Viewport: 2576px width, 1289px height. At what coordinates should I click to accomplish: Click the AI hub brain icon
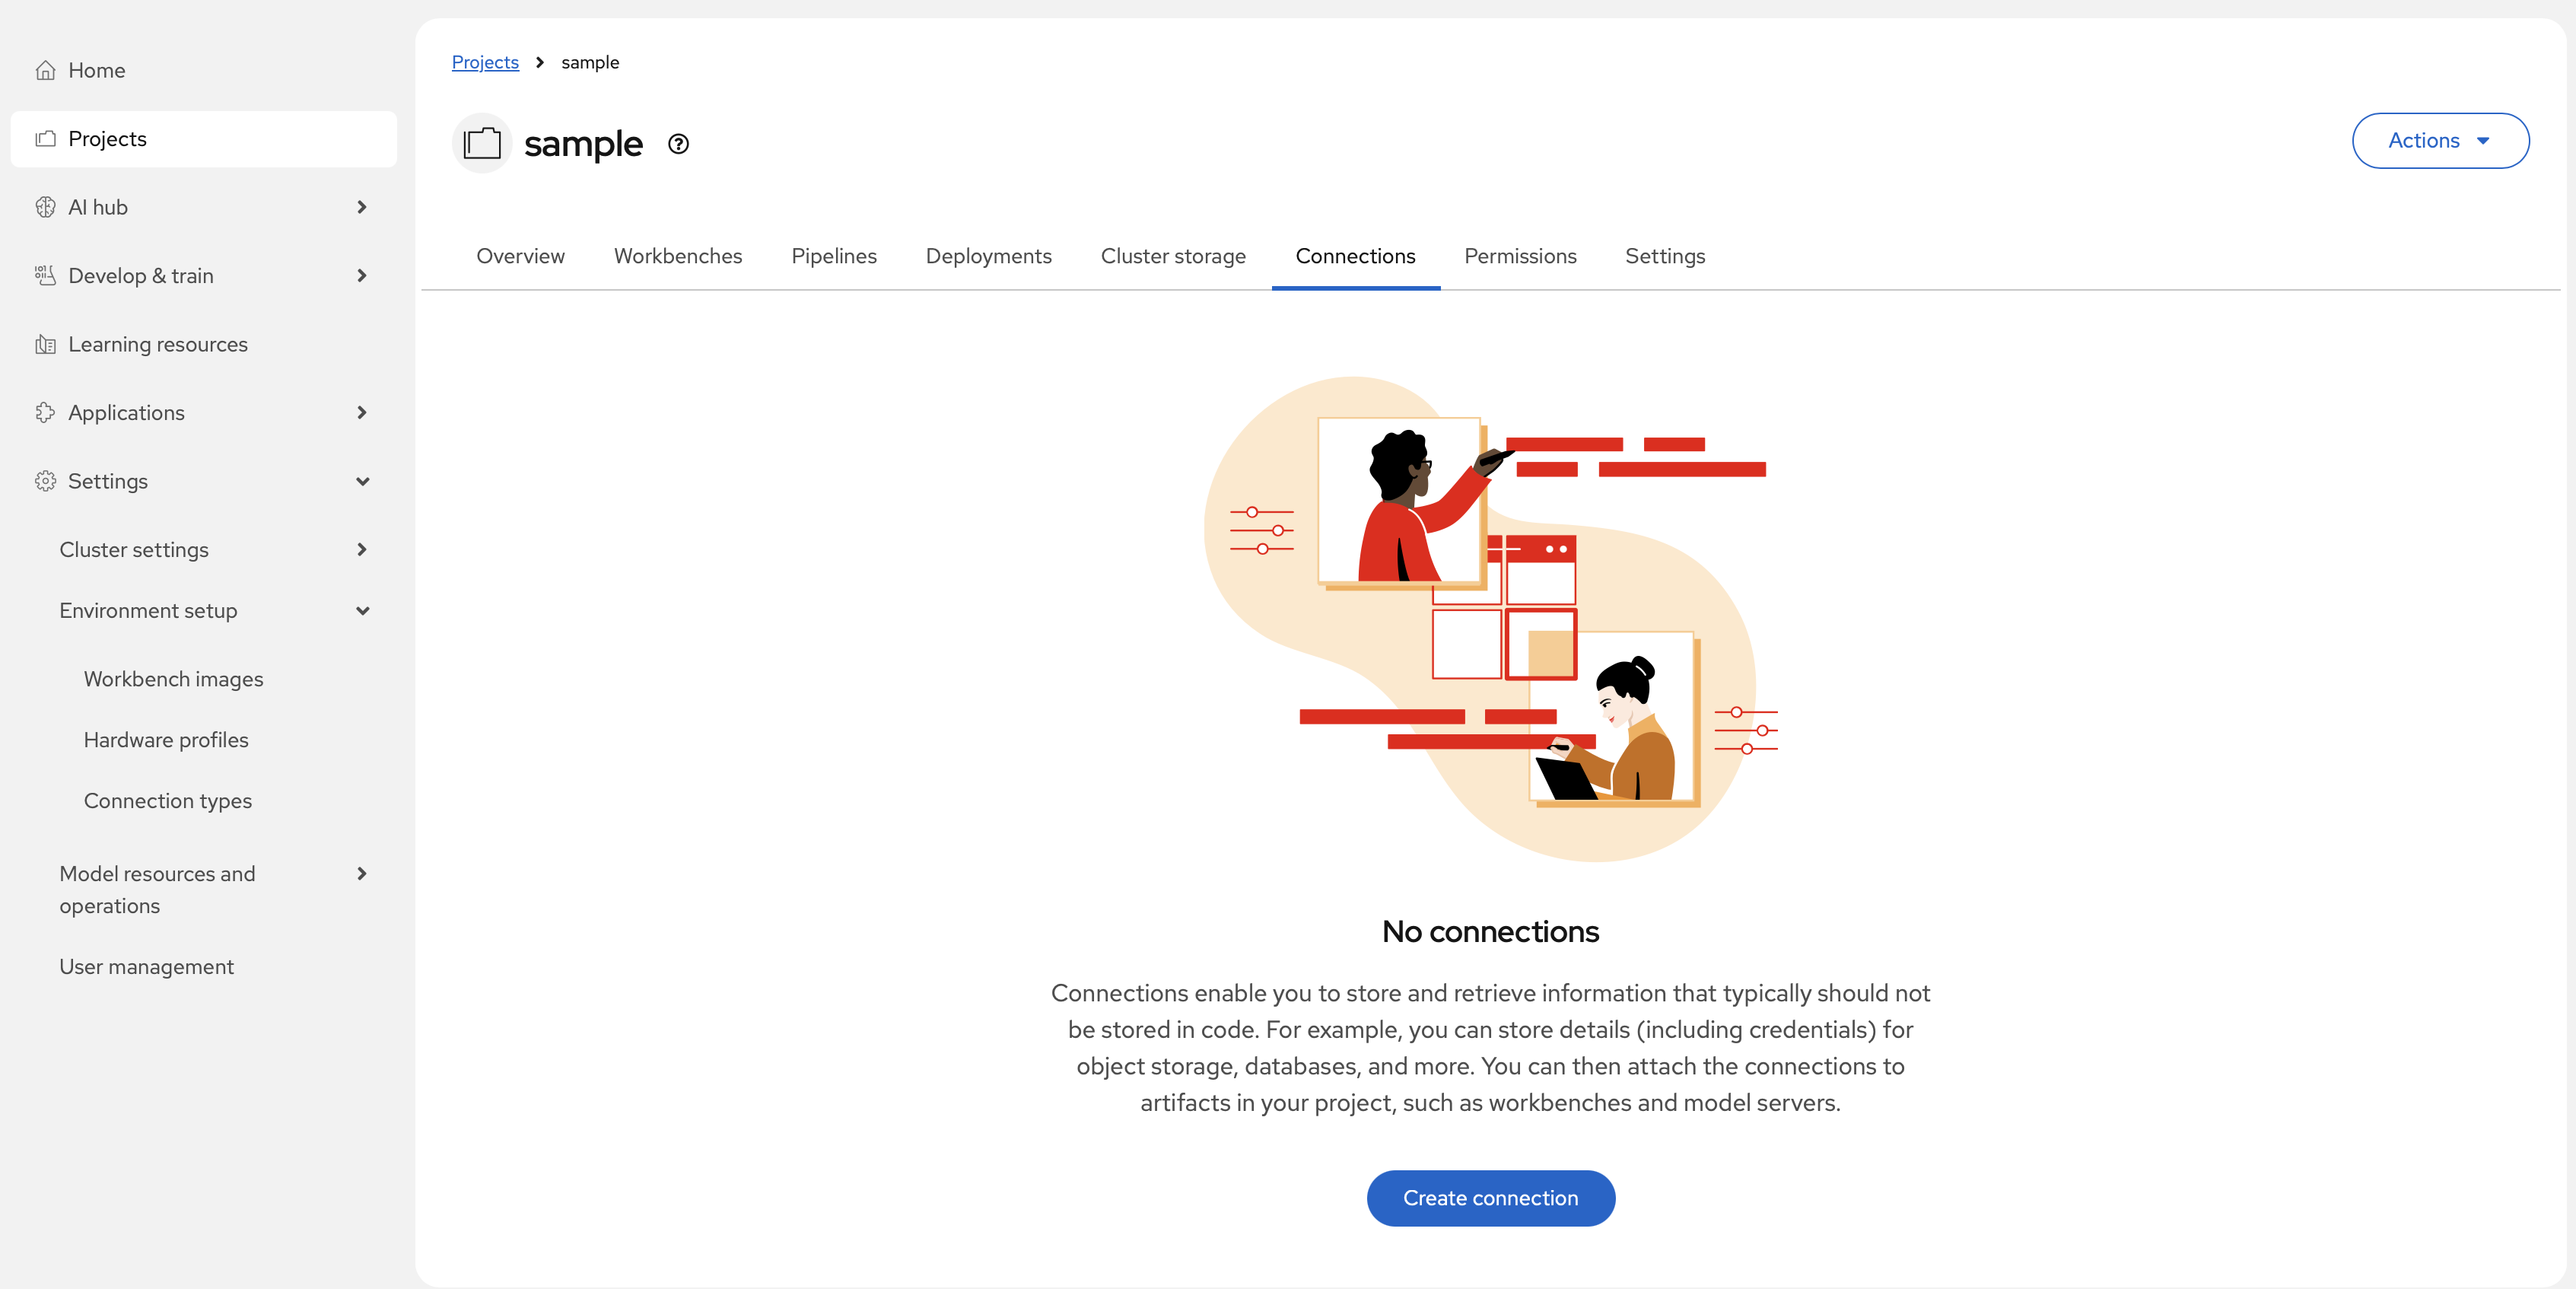(x=45, y=207)
